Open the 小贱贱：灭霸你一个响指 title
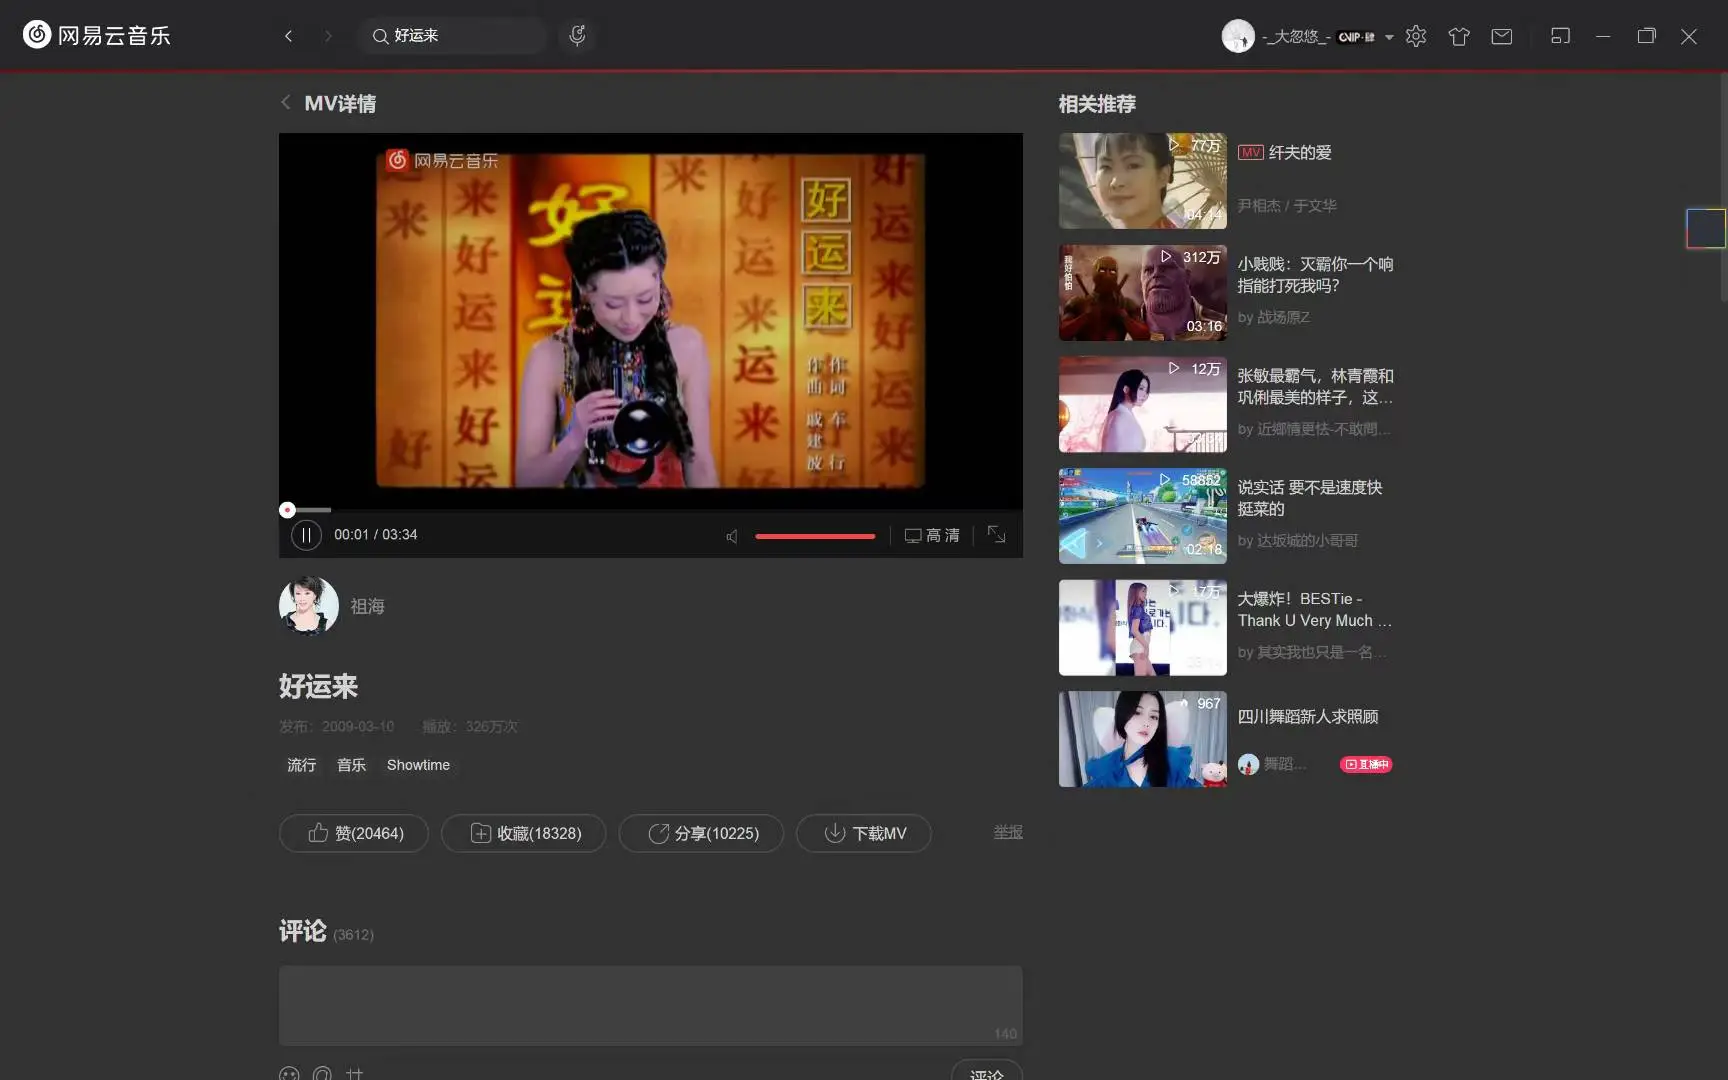The image size is (1728, 1080). [x=1315, y=275]
